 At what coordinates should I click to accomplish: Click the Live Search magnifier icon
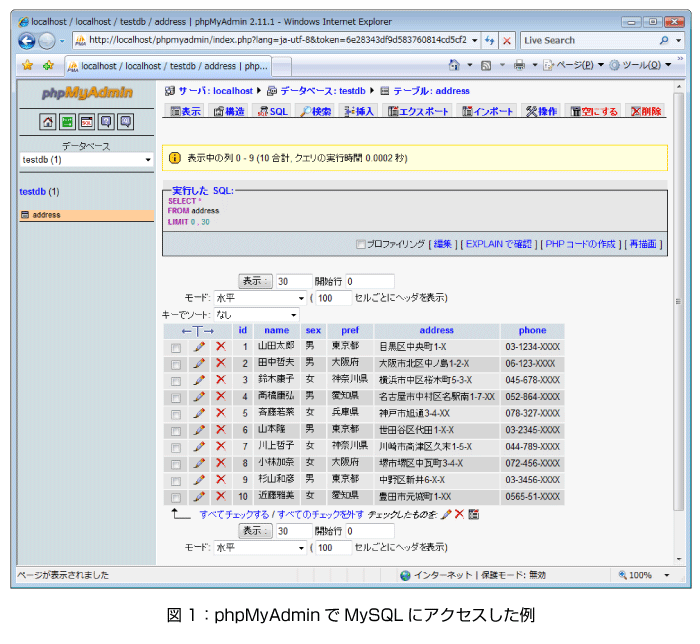coord(664,41)
